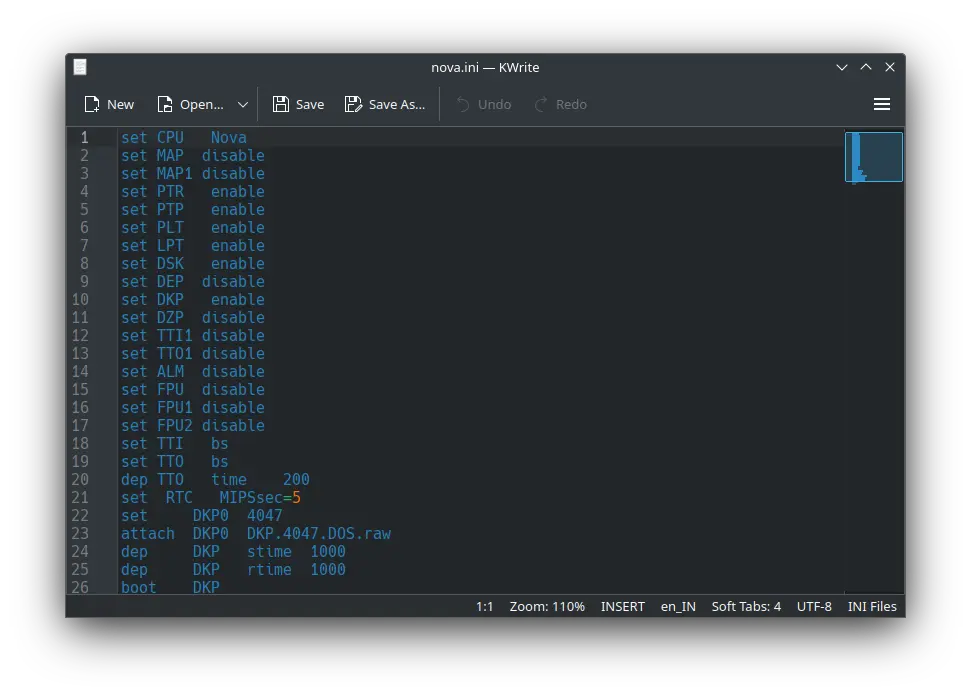Maximize the KWrite window
This screenshot has height=696, width=972.
click(x=866, y=67)
